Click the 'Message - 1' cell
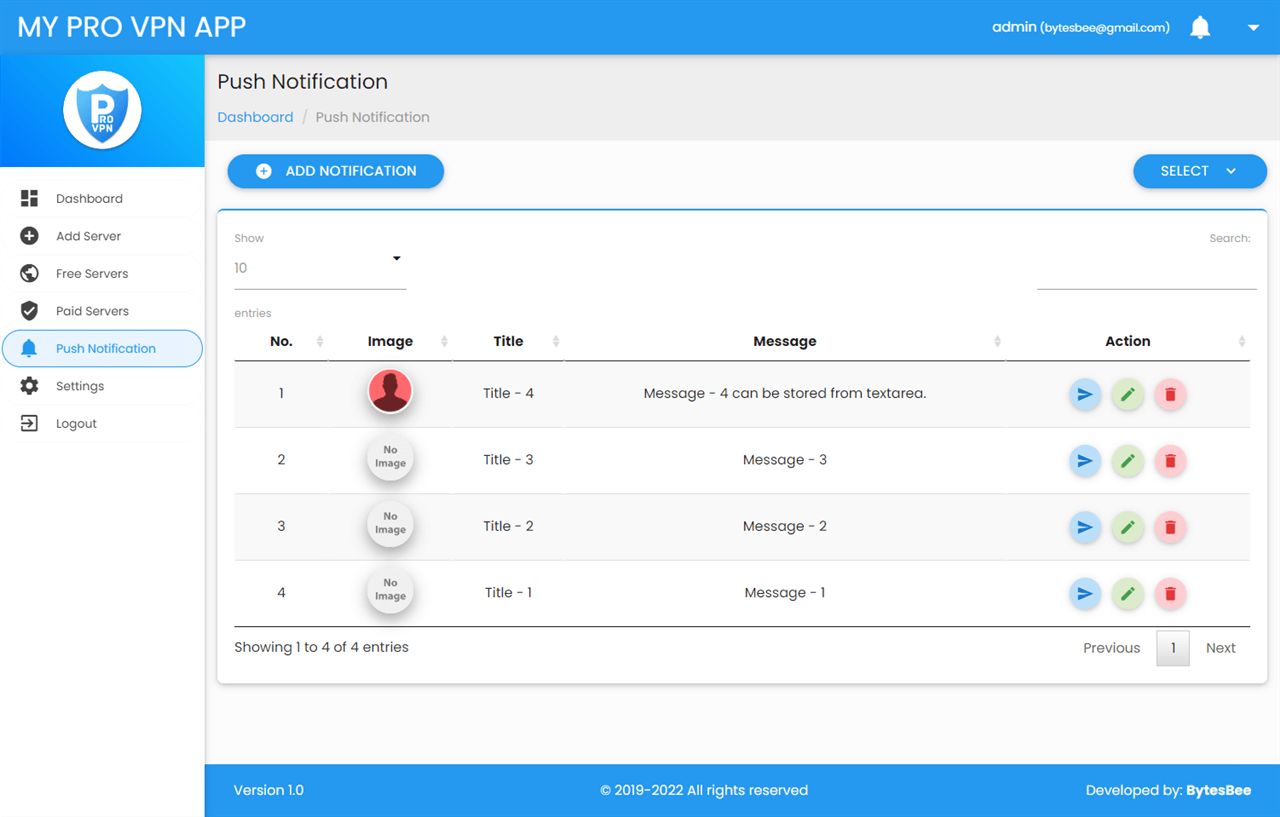Image resolution: width=1280 pixels, height=817 pixels. [785, 593]
